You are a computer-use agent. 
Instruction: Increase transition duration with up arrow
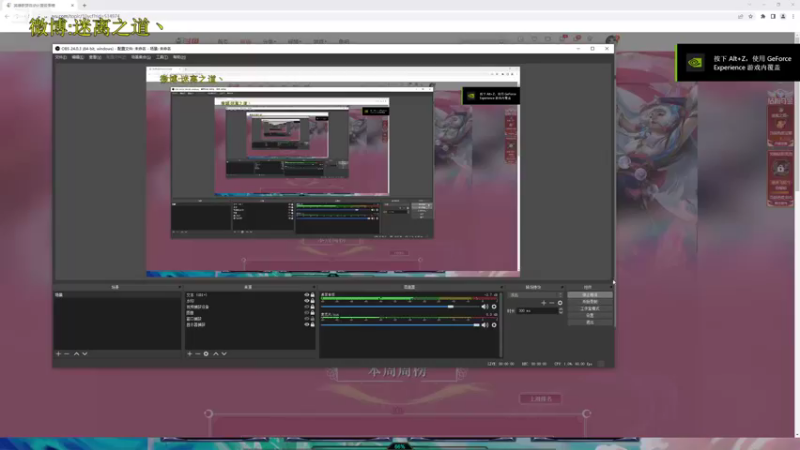pos(561,309)
